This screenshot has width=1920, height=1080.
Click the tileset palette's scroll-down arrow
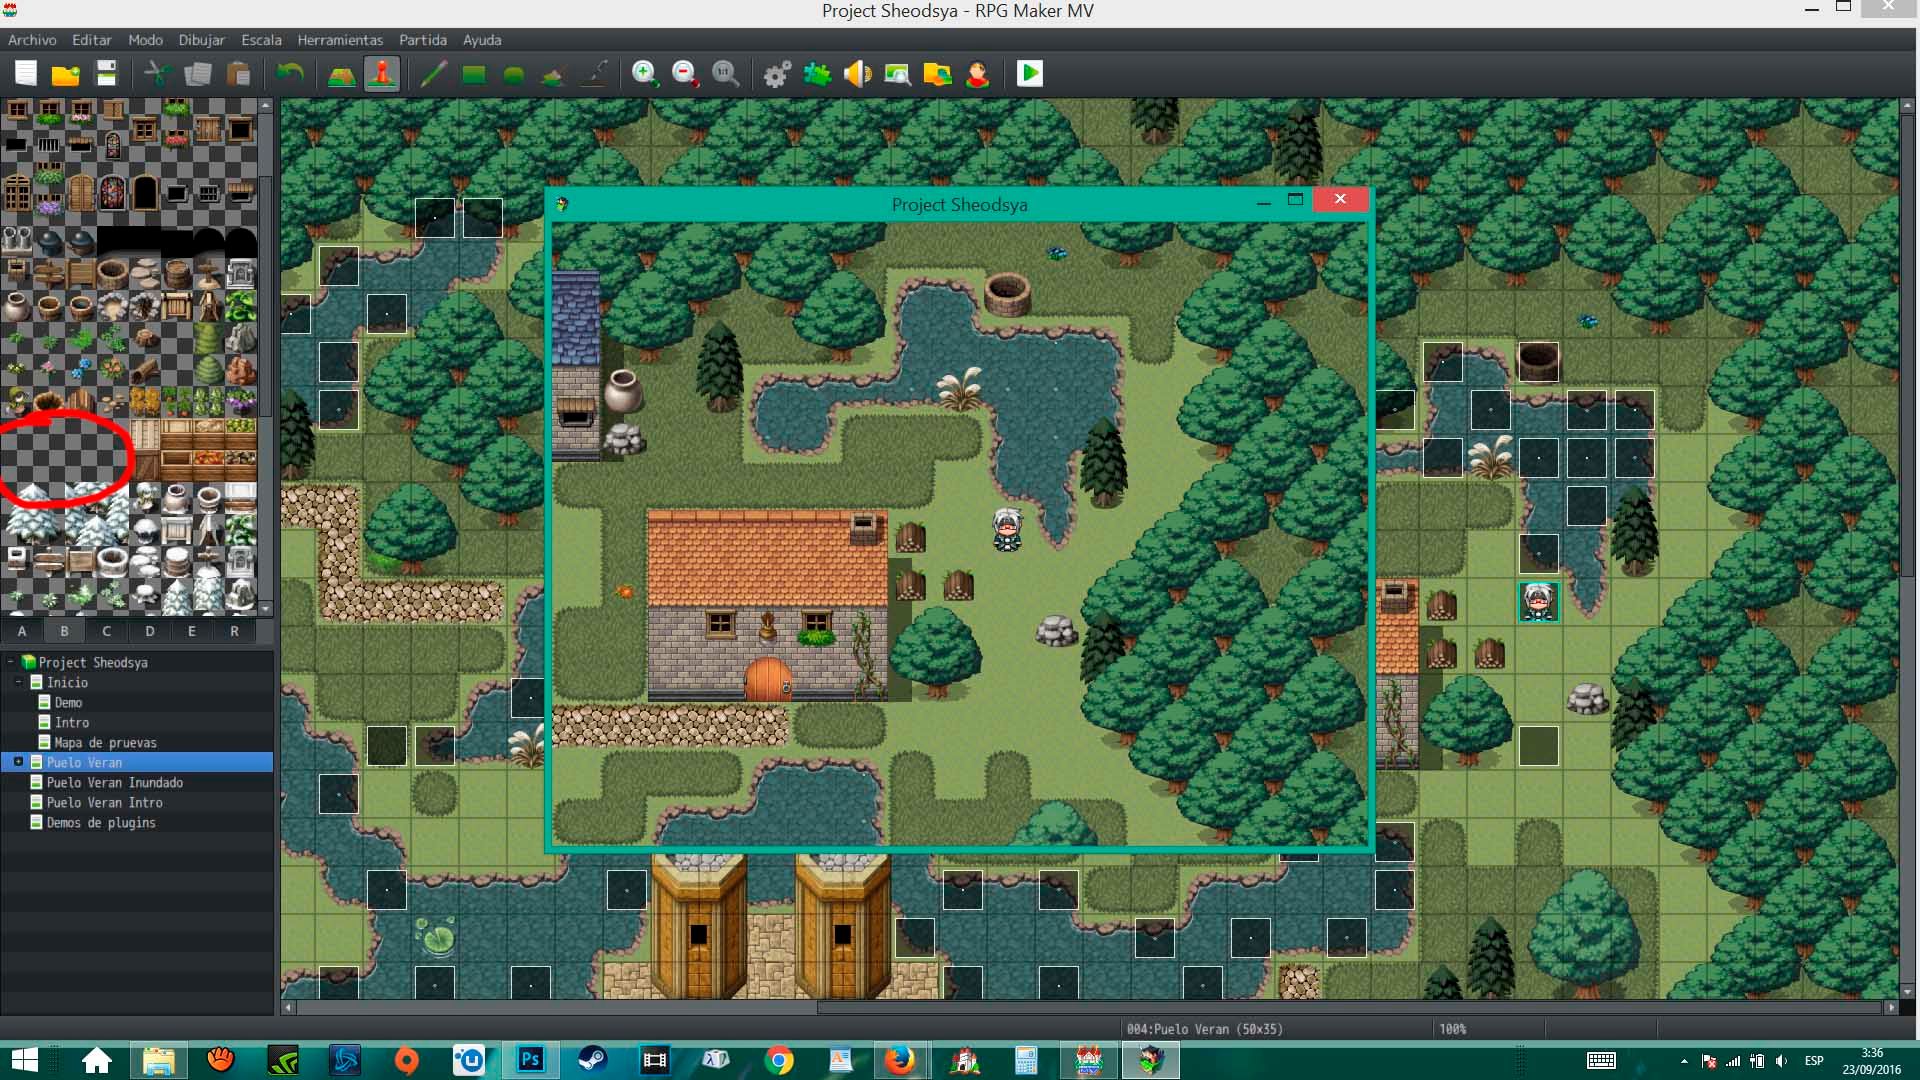(x=266, y=608)
